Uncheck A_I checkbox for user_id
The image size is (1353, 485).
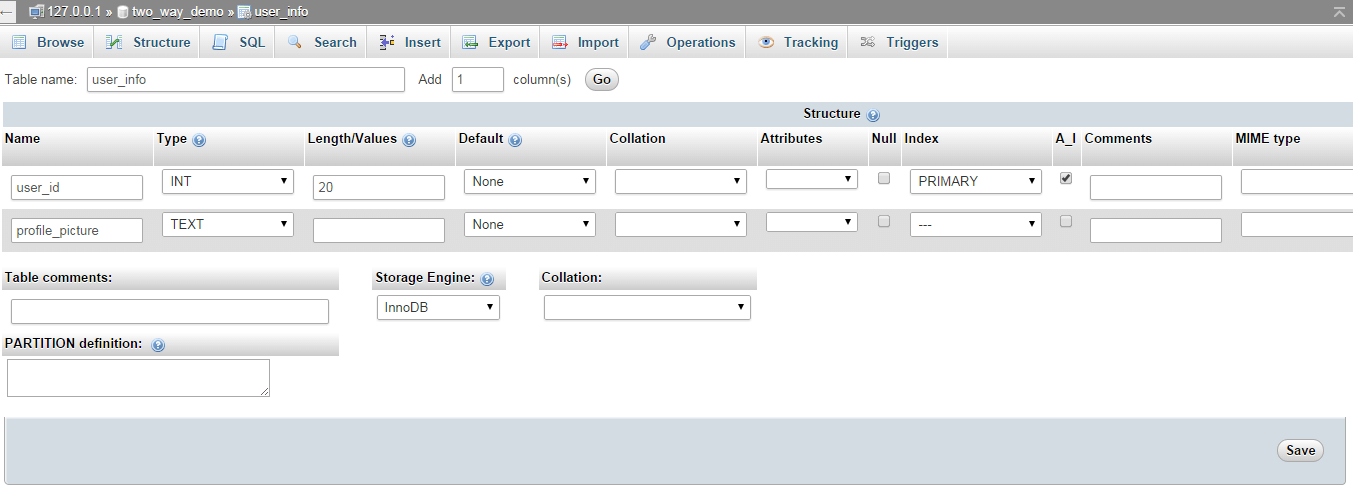(x=1065, y=178)
